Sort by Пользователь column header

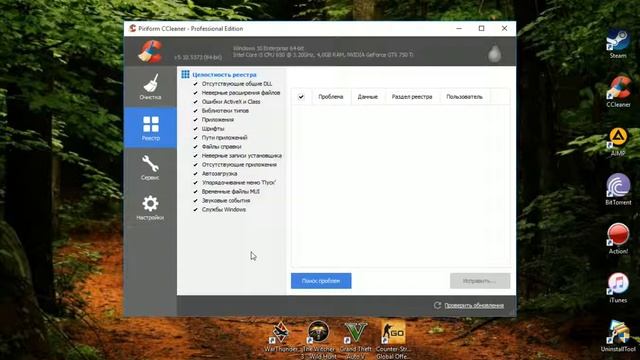pos(464,97)
